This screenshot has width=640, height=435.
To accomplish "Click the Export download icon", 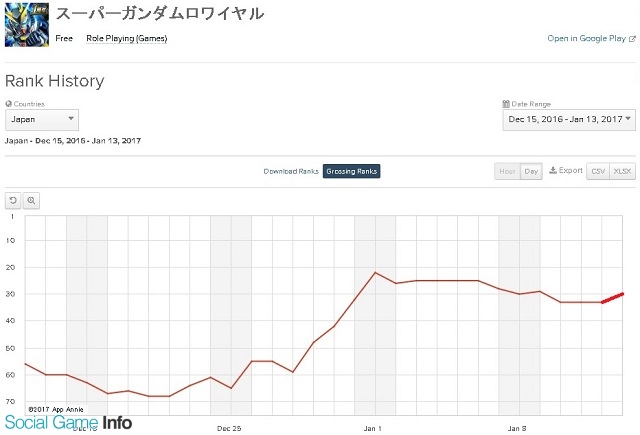I will point(553,170).
